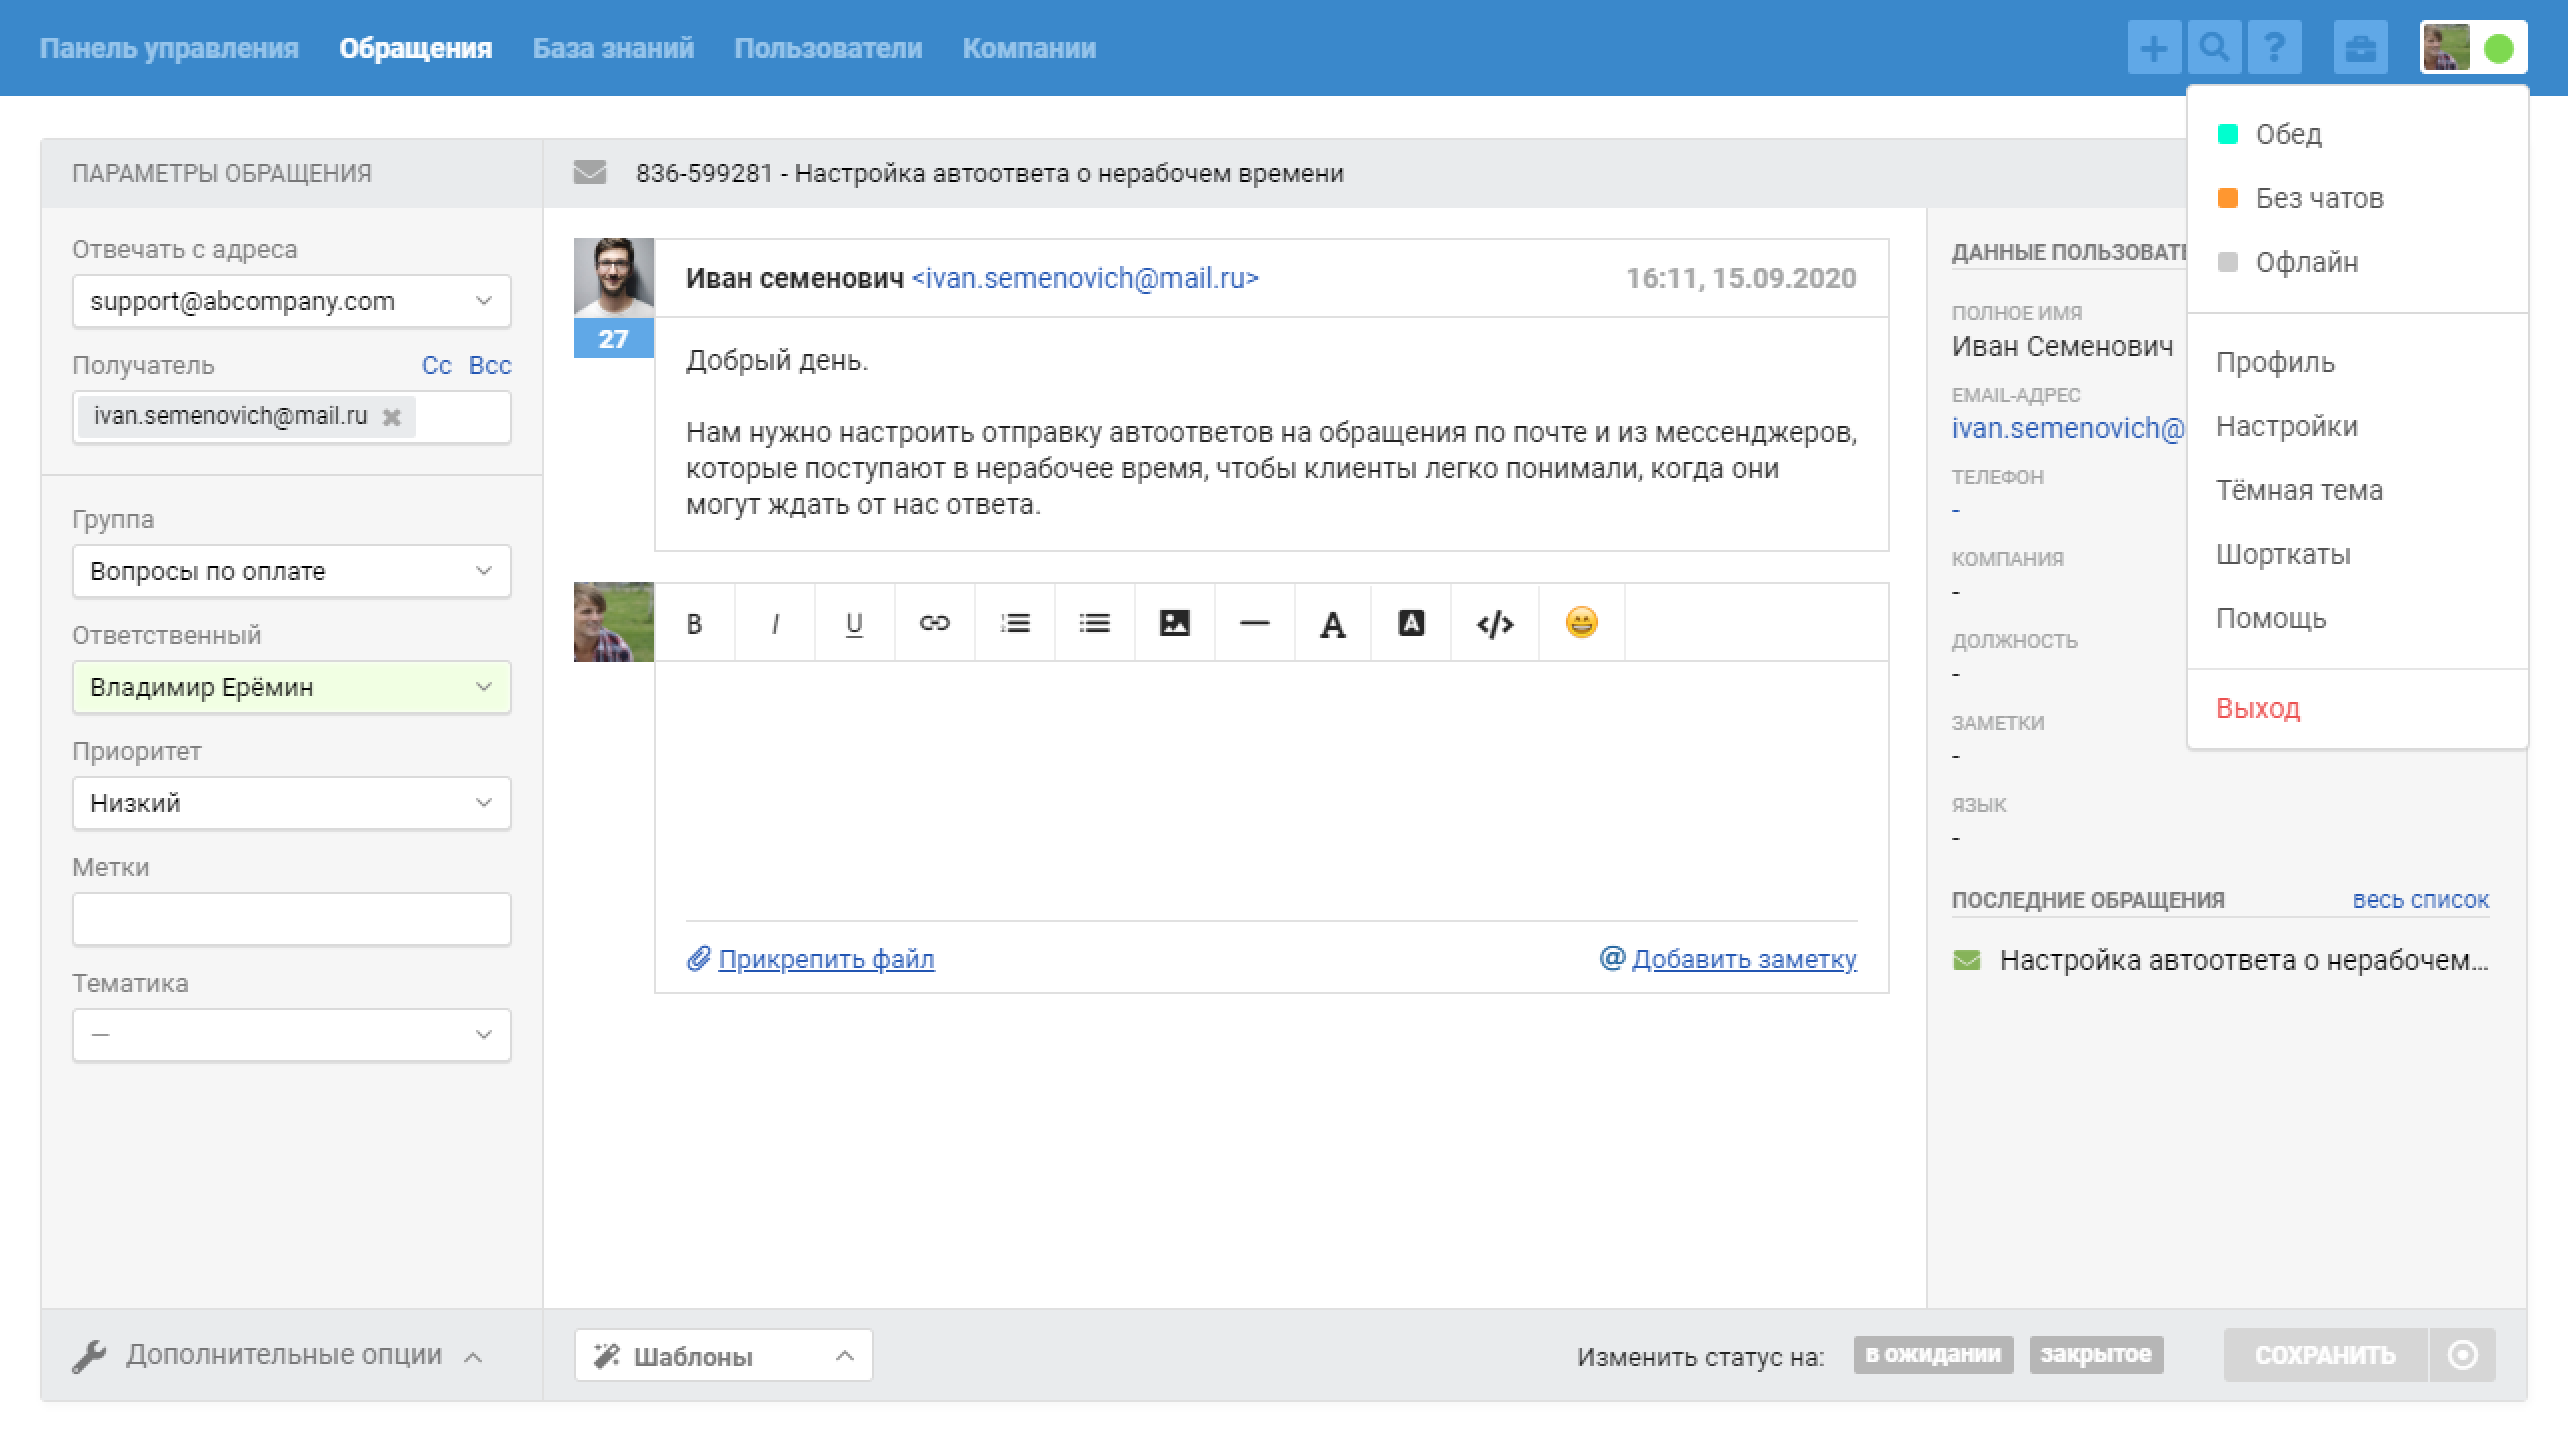2568x1442 pixels.
Task: Click Иван Семенович customer avatar photo
Action: click(613, 277)
